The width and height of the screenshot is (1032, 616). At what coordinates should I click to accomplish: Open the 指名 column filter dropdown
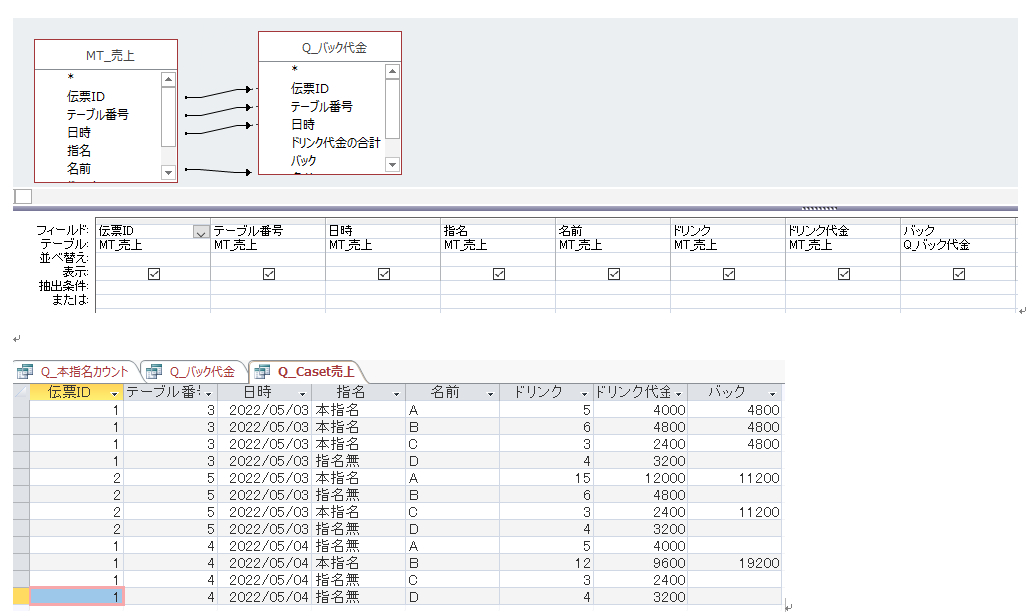tap(396, 394)
